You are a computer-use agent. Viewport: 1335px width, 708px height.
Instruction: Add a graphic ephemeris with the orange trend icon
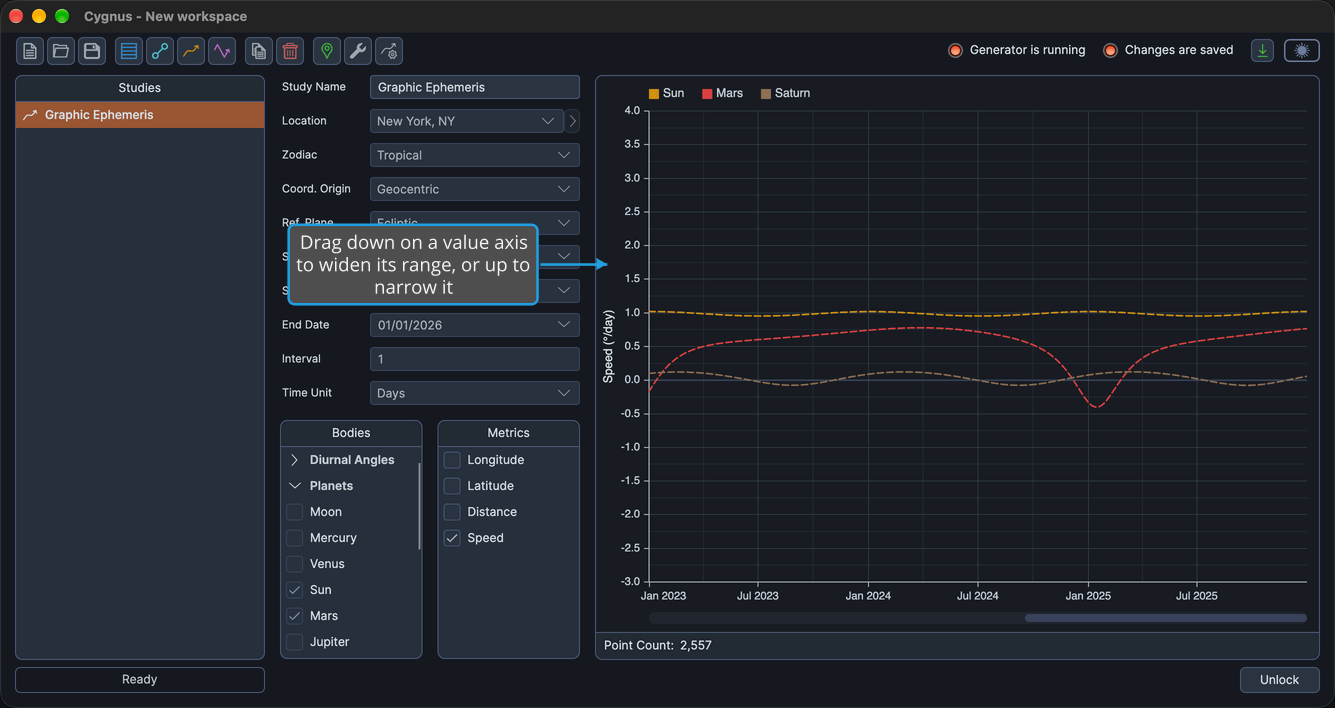pyautogui.click(x=191, y=51)
